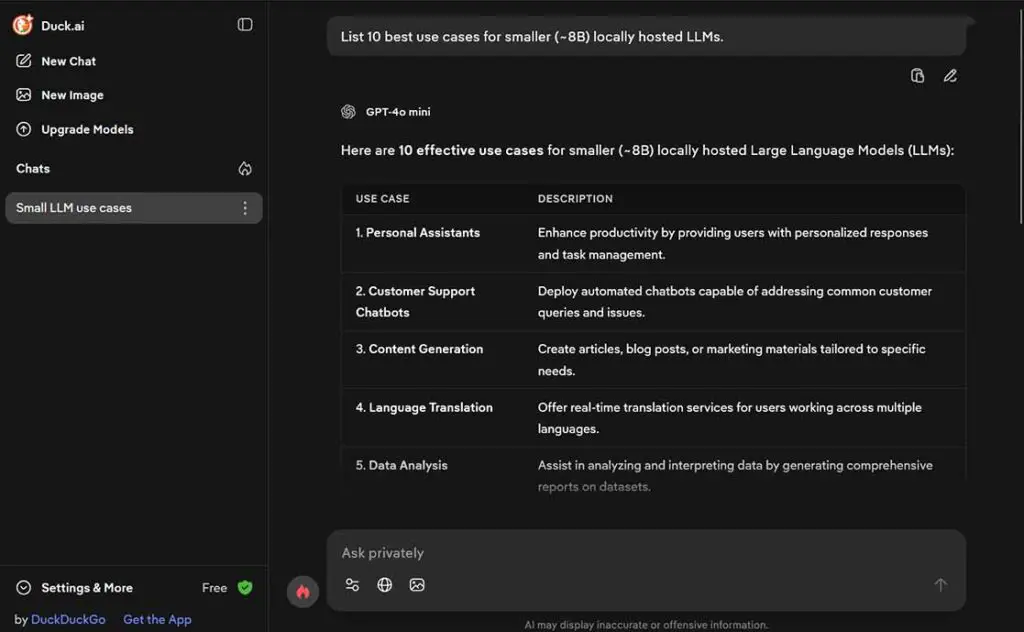The width and height of the screenshot is (1024, 632).
Task: Click Upgrade Models in the sidebar
Action: coord(86,129)
